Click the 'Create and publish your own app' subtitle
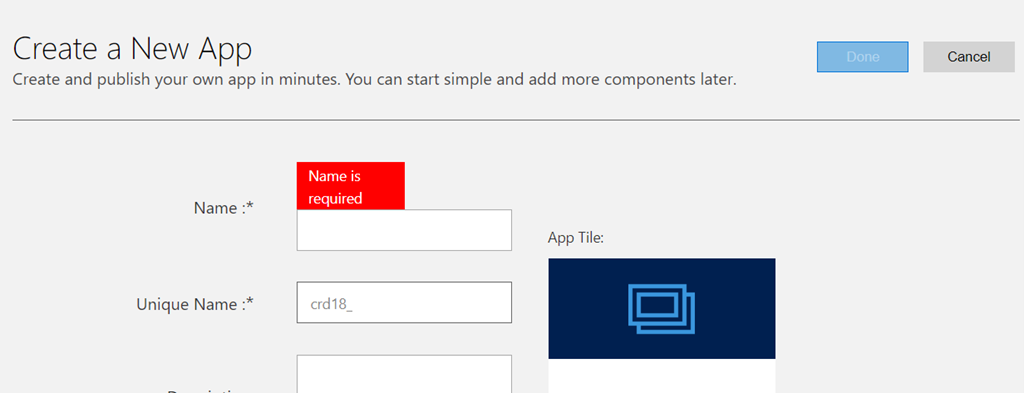Image resolution: width=1024 pixels, height=393 pixels. (x=374, y=80)
